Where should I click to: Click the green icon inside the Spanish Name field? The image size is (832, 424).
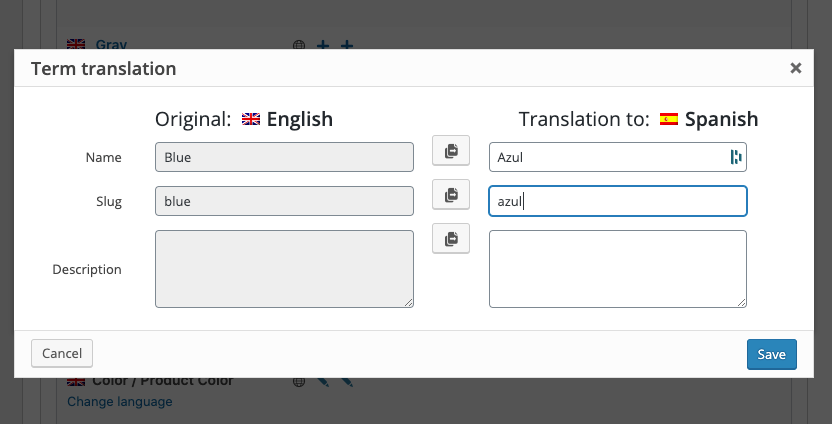(x=736, y=157)
